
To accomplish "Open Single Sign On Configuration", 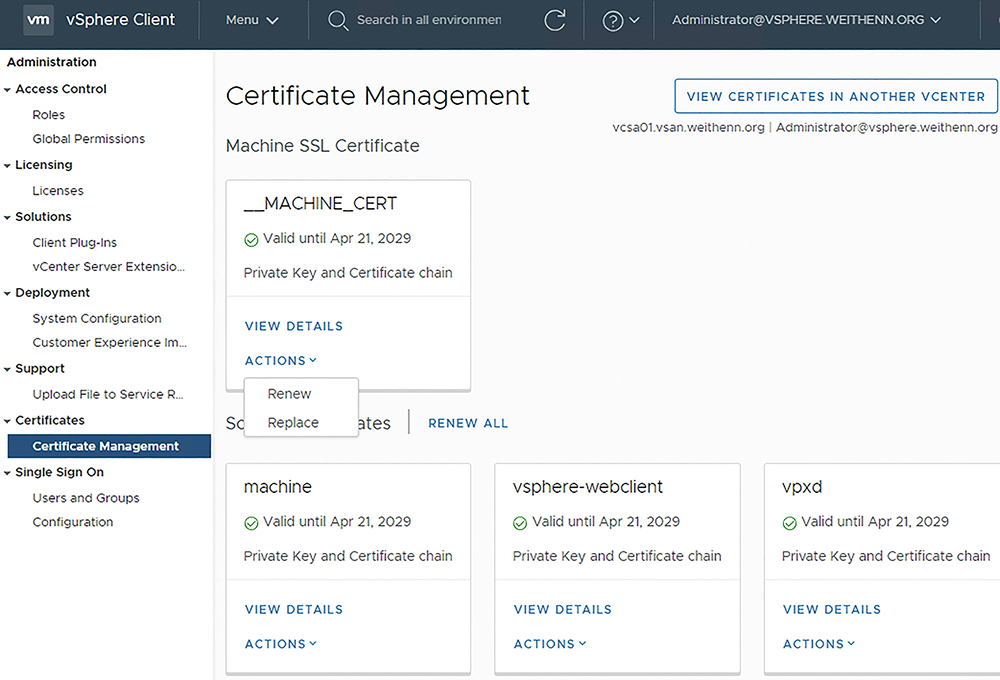I will [x=73, y=522].
